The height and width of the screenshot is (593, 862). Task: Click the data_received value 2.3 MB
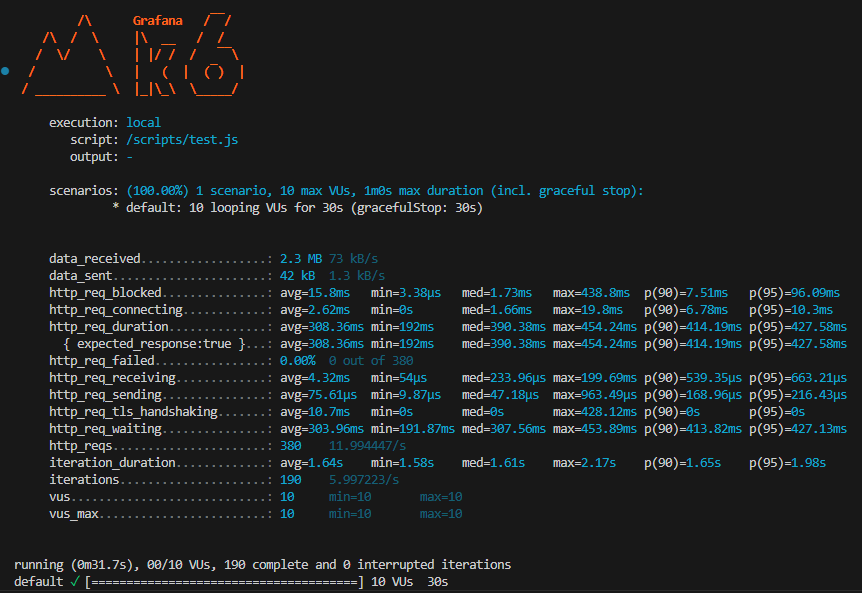301,258
